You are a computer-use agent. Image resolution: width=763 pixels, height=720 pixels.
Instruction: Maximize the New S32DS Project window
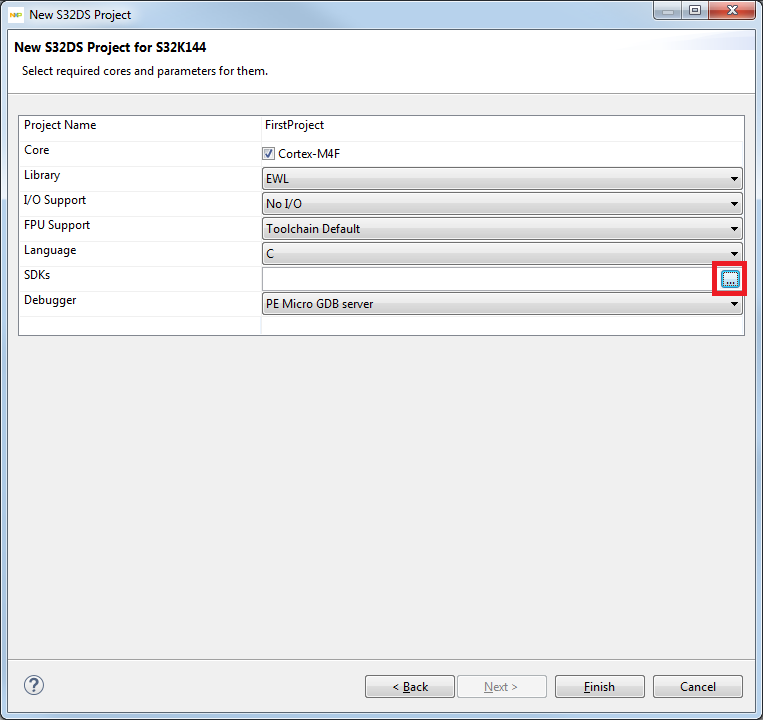click(695, 11)
